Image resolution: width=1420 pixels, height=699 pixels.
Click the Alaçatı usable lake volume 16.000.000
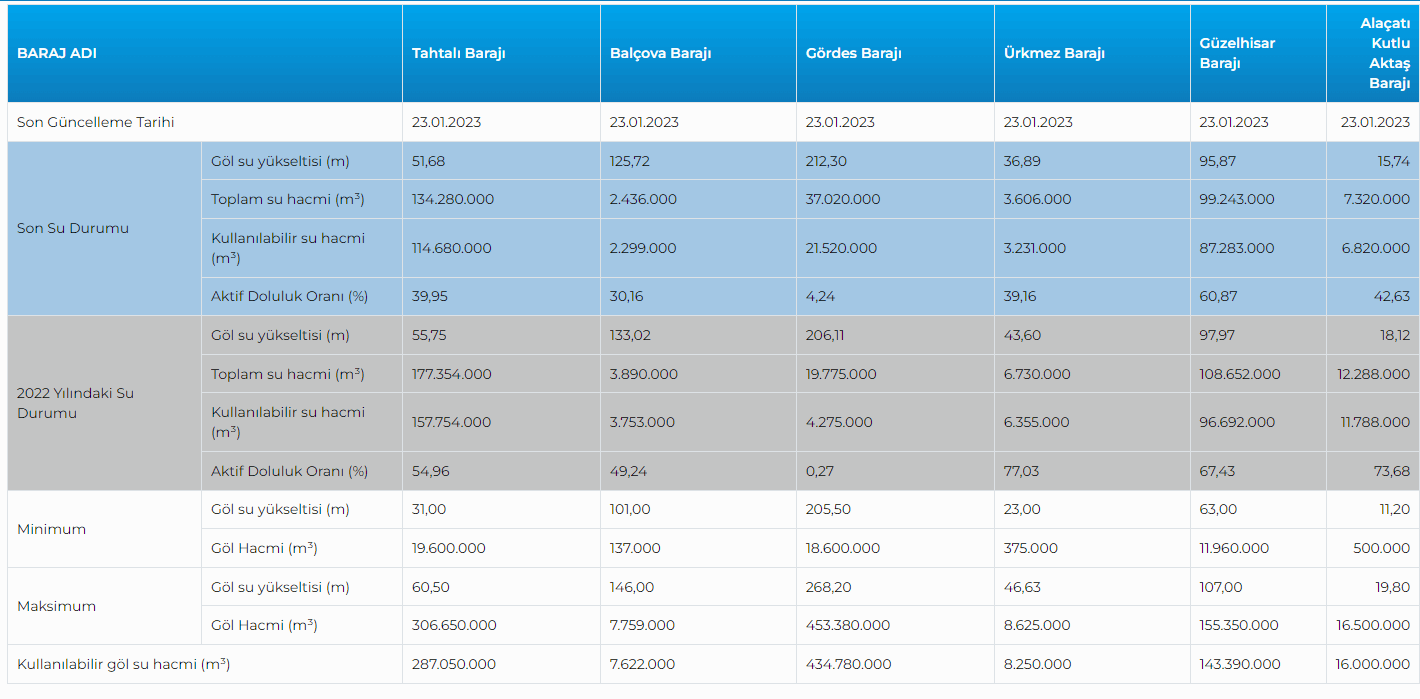tap(1372, 664)
